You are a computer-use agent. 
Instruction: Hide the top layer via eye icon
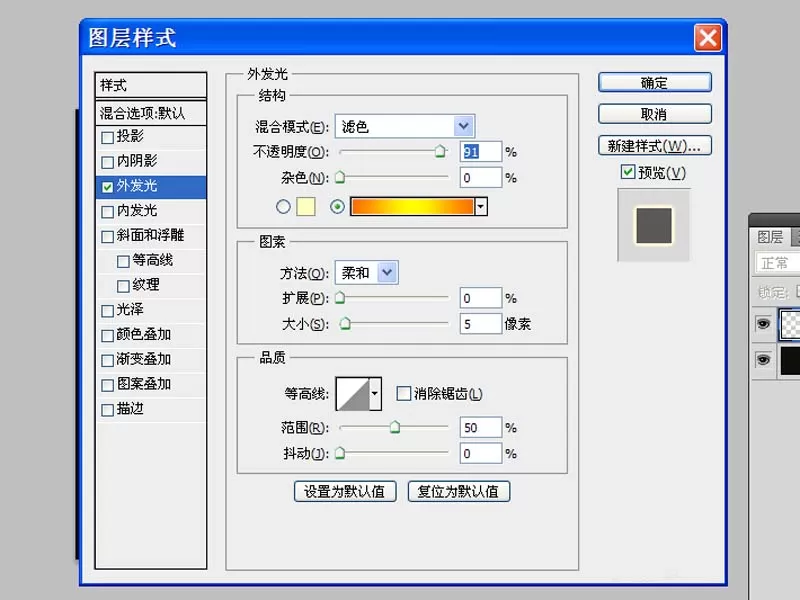763,324
